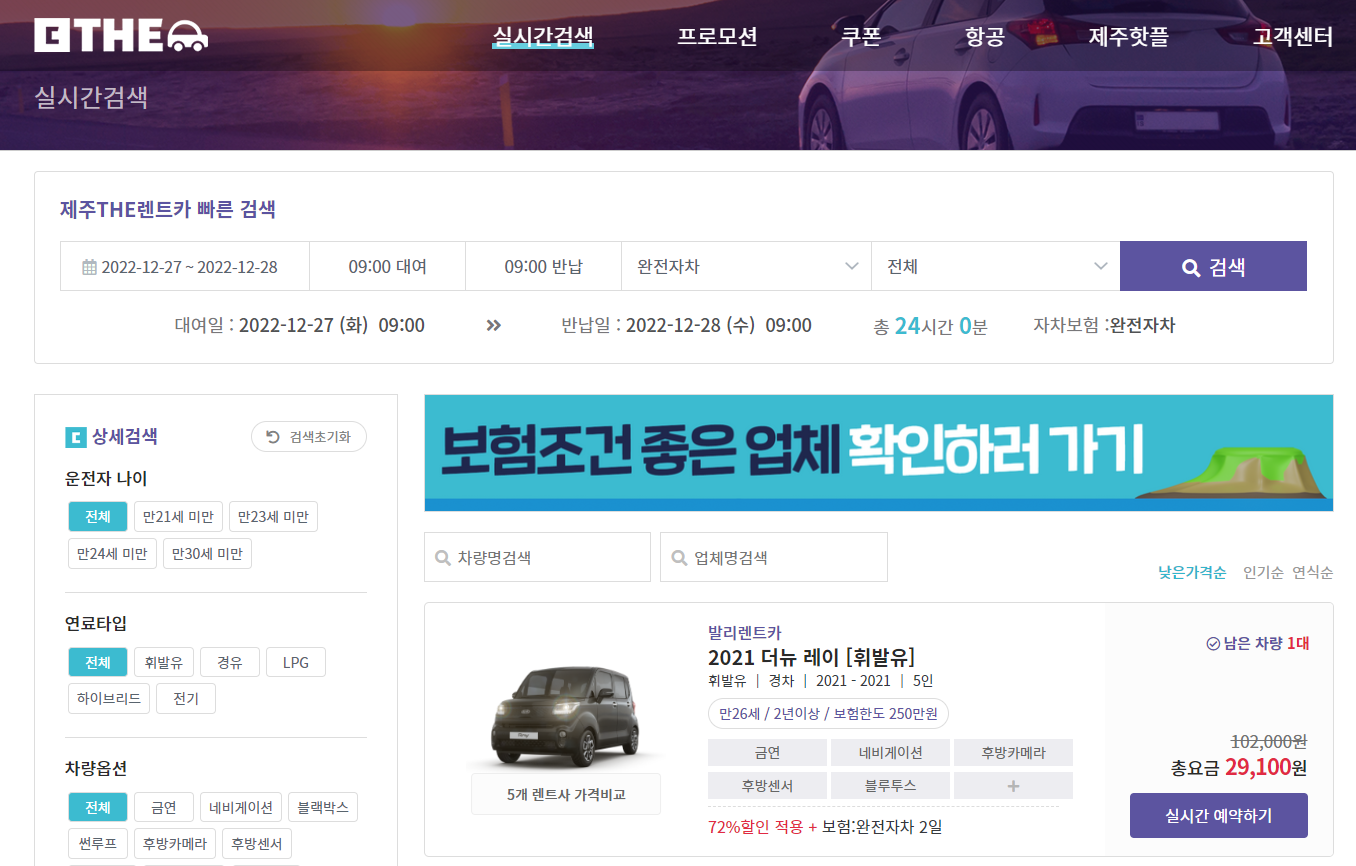
Task: Open 고객센터 menu
Action: [x=1293, y=37]
